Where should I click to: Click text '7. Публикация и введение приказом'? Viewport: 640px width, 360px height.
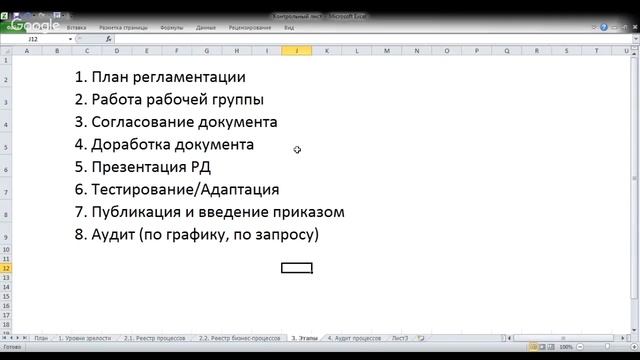click(209, 211)
